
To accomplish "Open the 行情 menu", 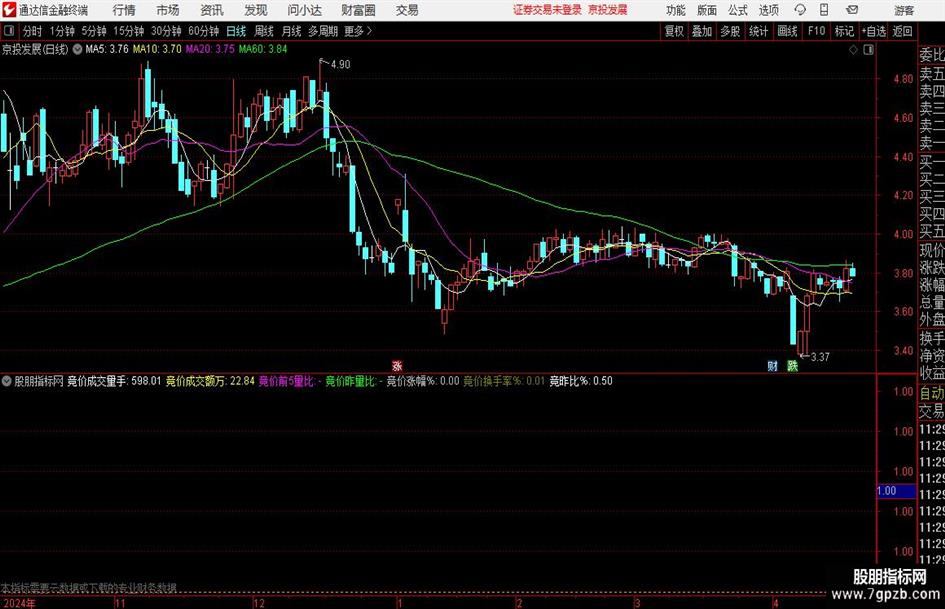I will 124,10.
